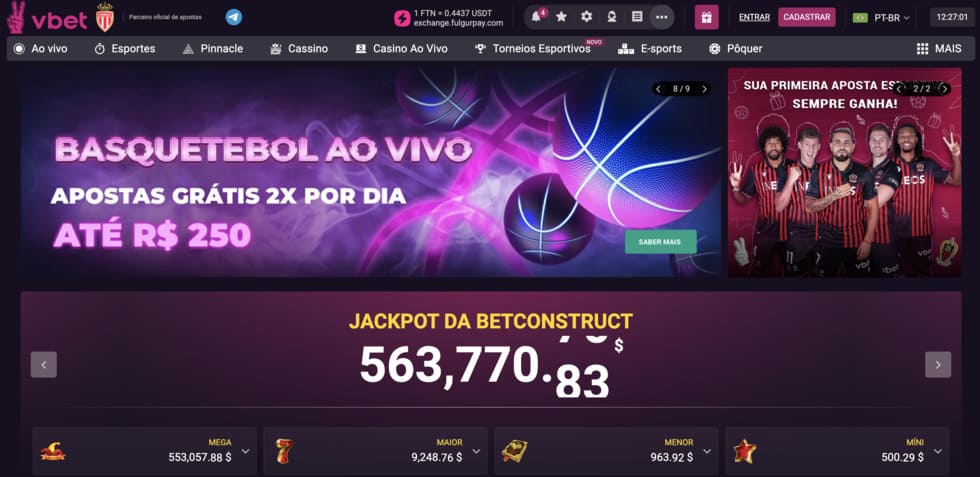Click the FTN exchange rate lightning icon
Screen dimensions: 980x477
tap(402, 18)
